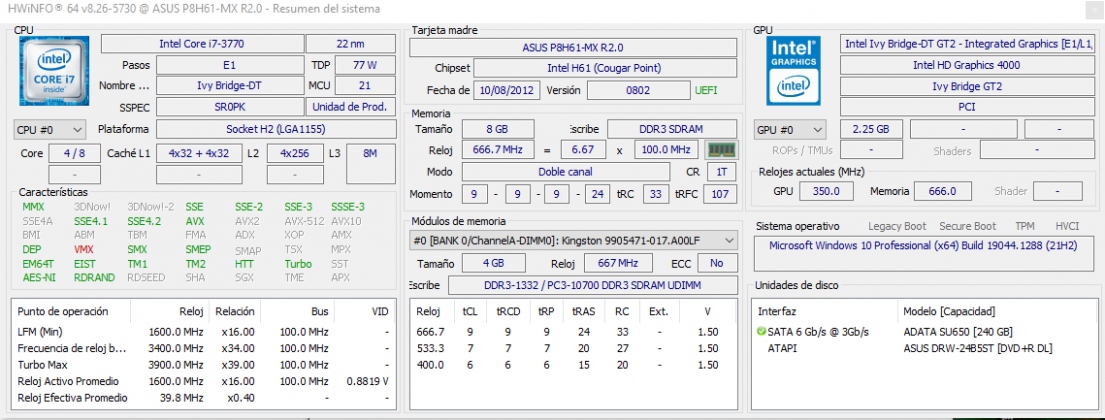
Task: Click the 8 GB memory size field
Action: (x=498, y=129)
